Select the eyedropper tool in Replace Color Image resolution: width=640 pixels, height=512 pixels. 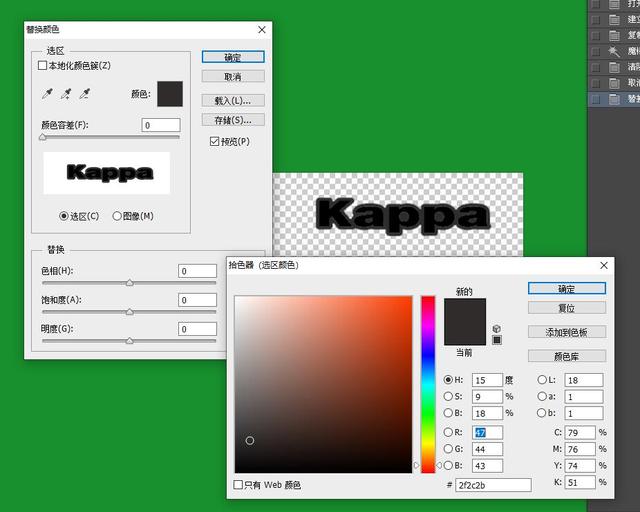point(47,94)
